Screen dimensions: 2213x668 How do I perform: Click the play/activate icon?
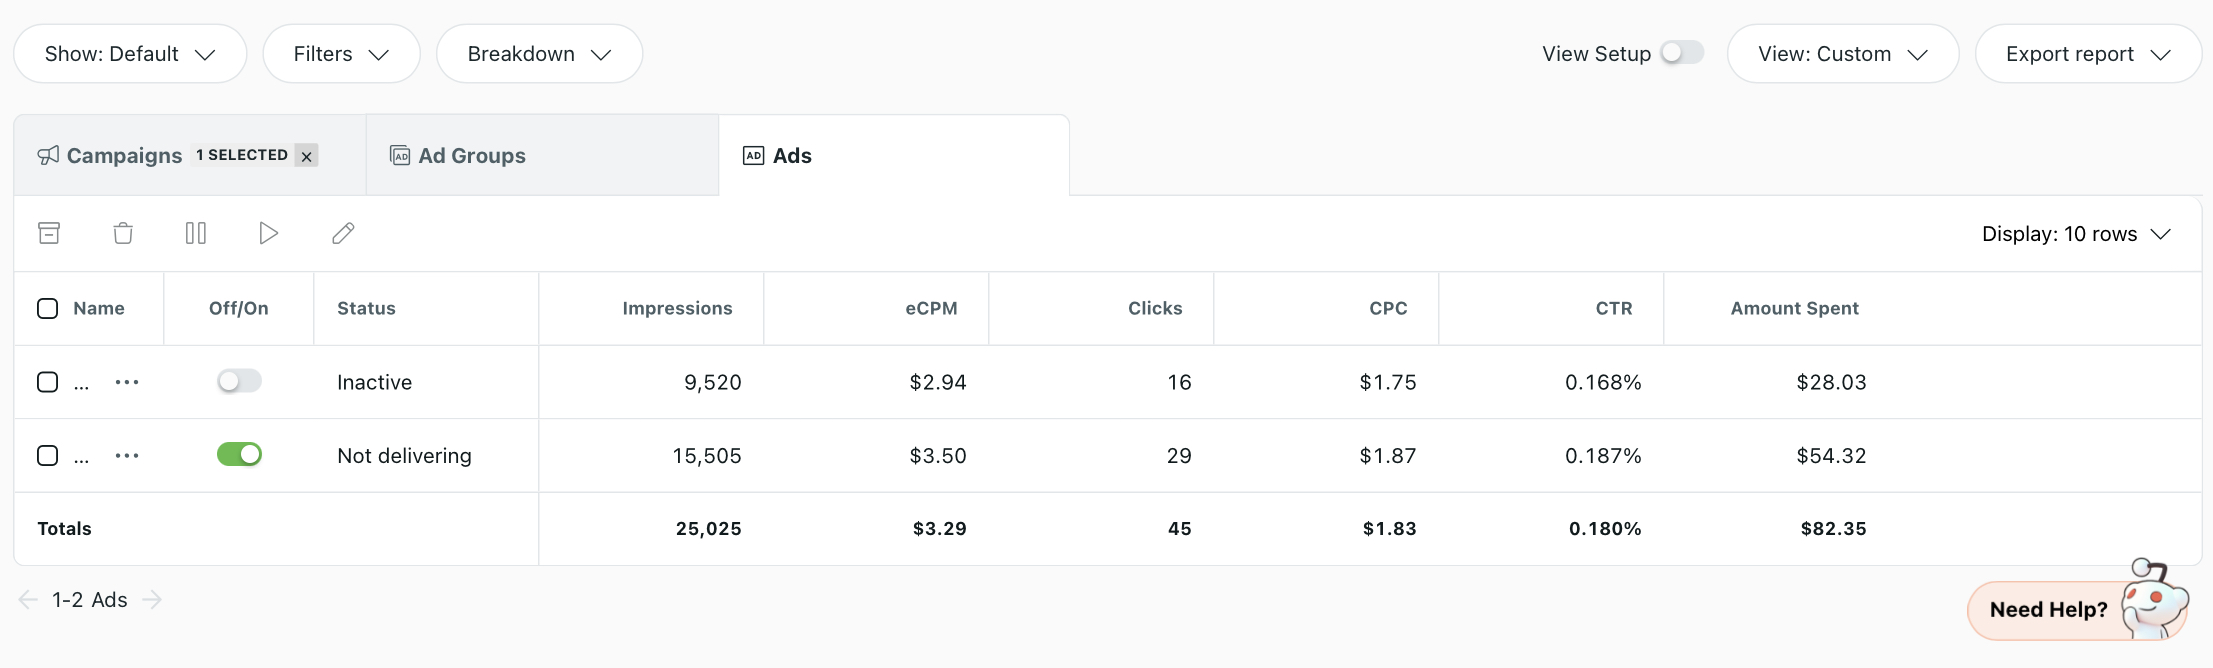pyautogui.click(x=268, y=233)
